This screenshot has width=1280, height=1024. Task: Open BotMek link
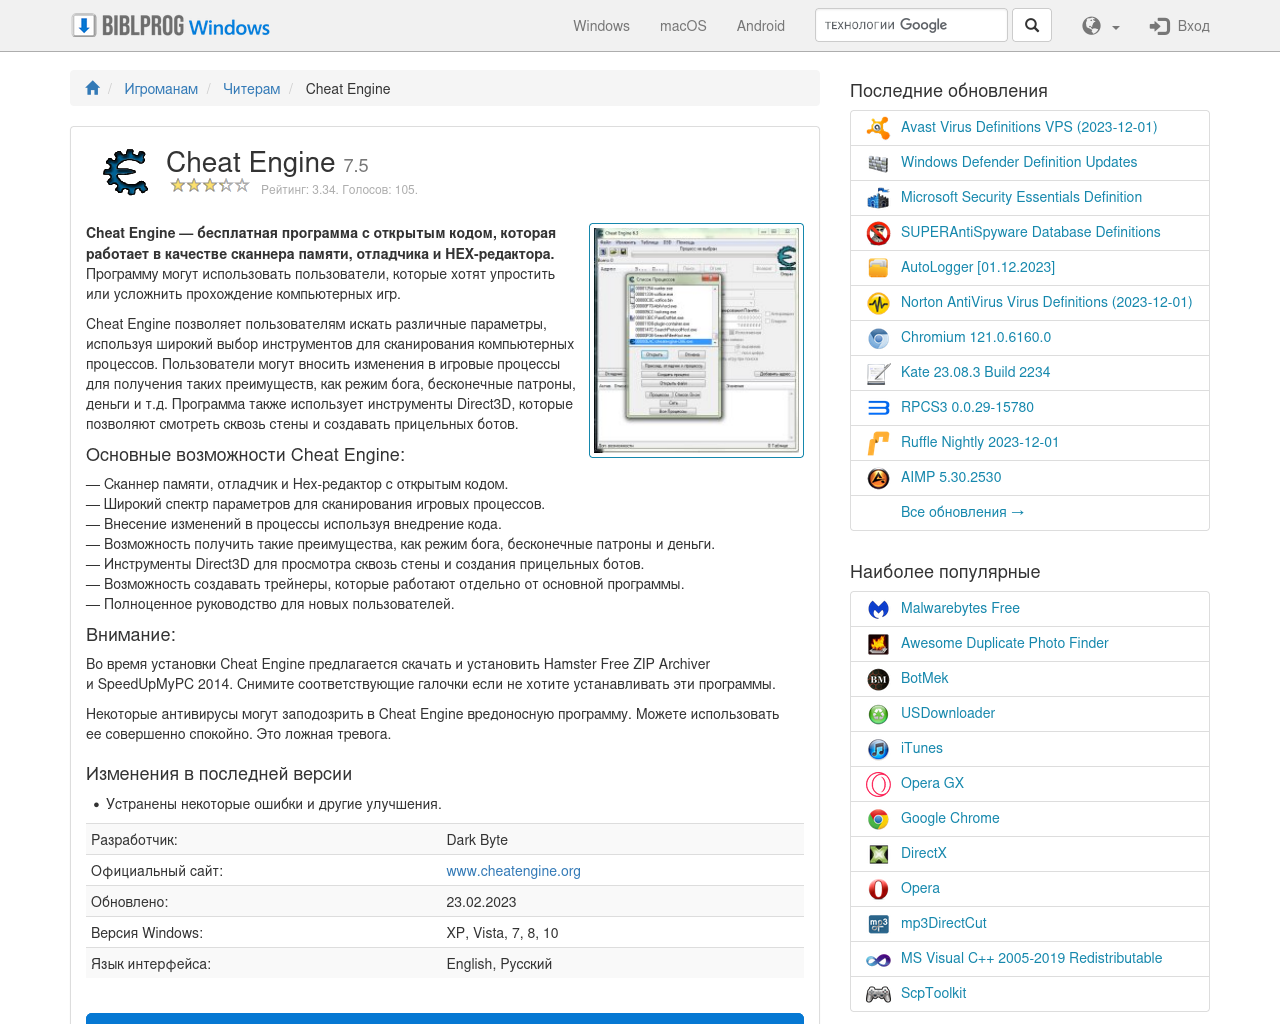tap(924, 678)
